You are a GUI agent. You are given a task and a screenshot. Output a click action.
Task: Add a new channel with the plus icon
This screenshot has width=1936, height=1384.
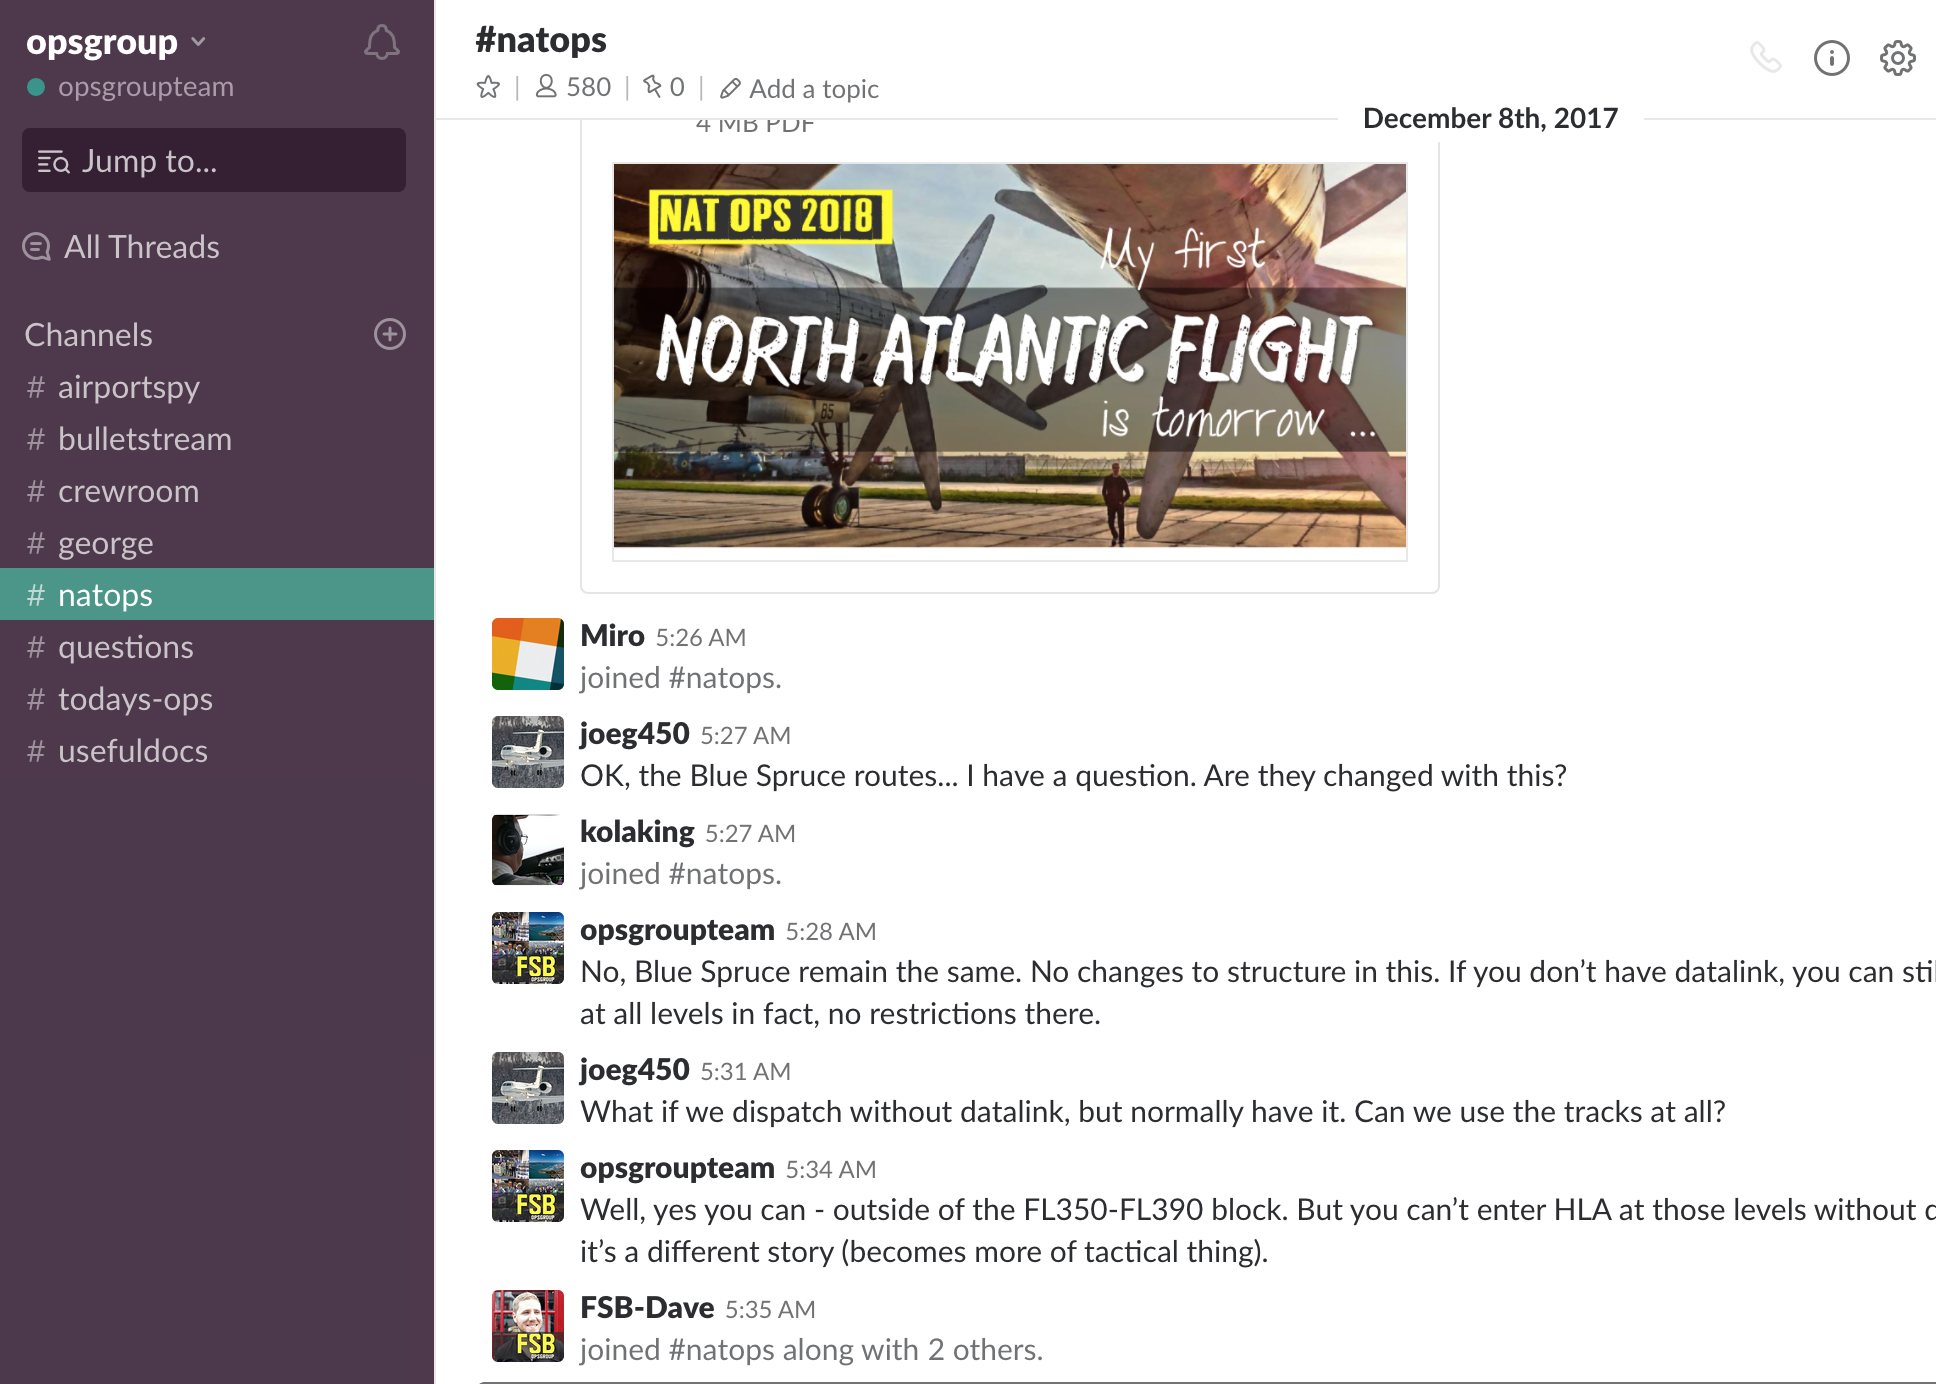point(389,334)
